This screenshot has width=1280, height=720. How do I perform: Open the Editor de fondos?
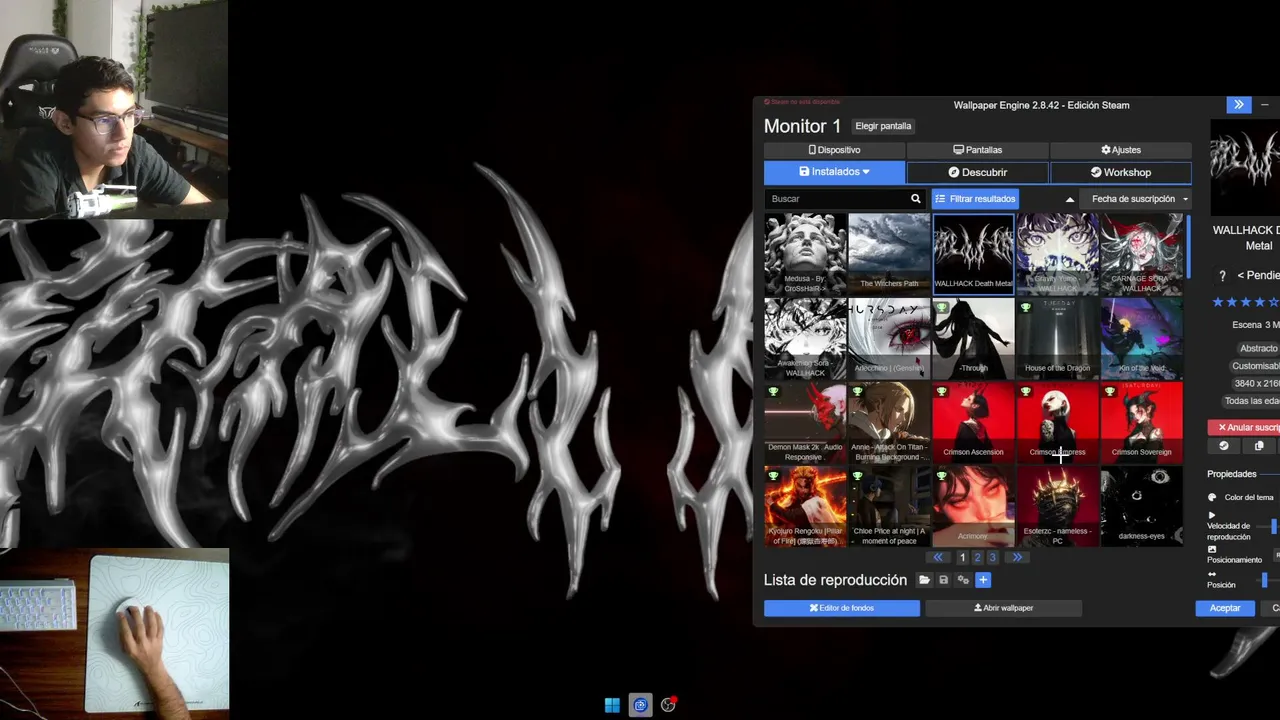842,608
